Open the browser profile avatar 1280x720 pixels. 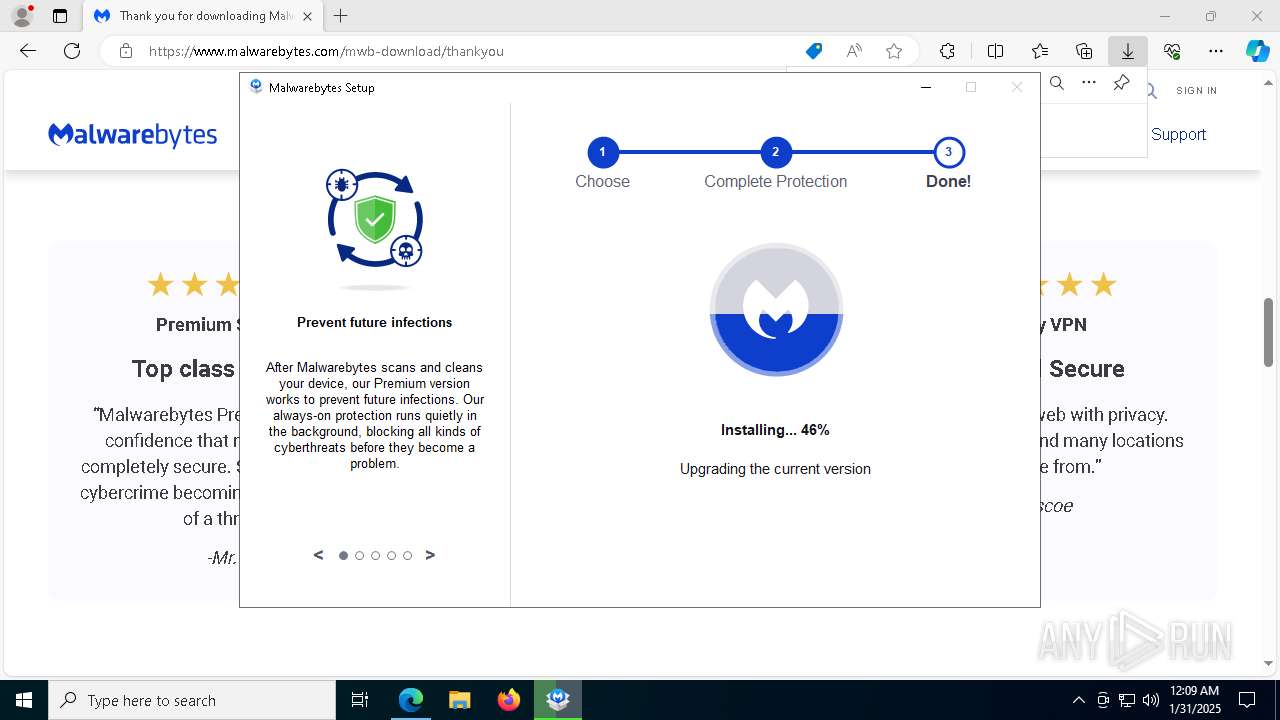pos(21,16)
